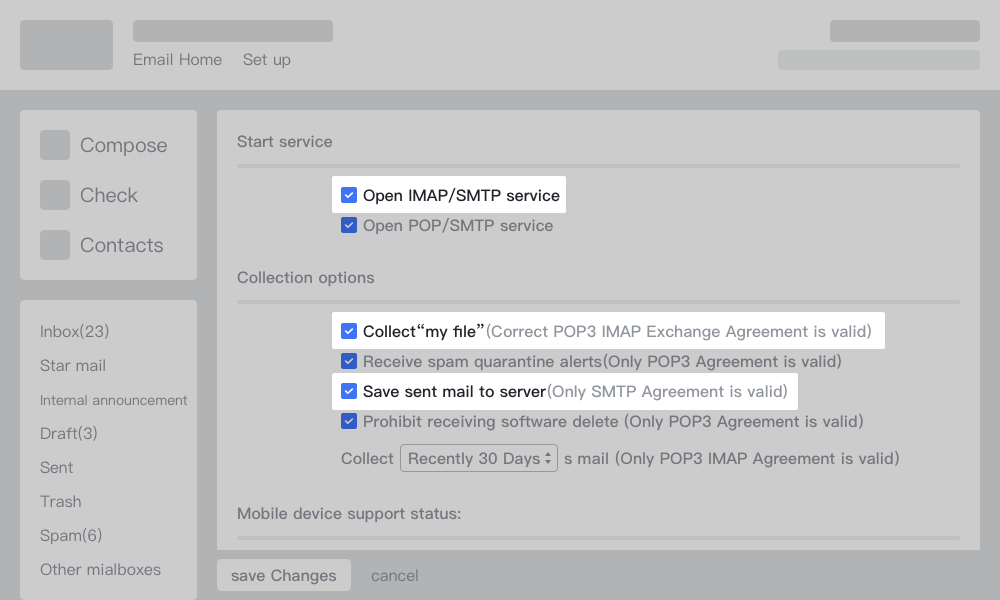Image resolution: width=1000 pixels, height=600 pixels.
Task: Cancel the settings changes
Action: click(394, 575)
